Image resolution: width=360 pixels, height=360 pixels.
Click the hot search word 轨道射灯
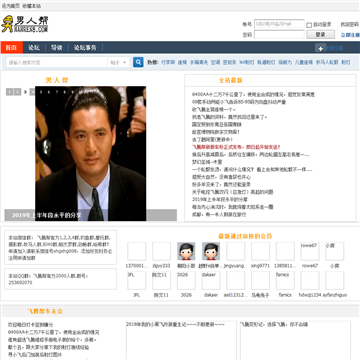pos(266,62)
